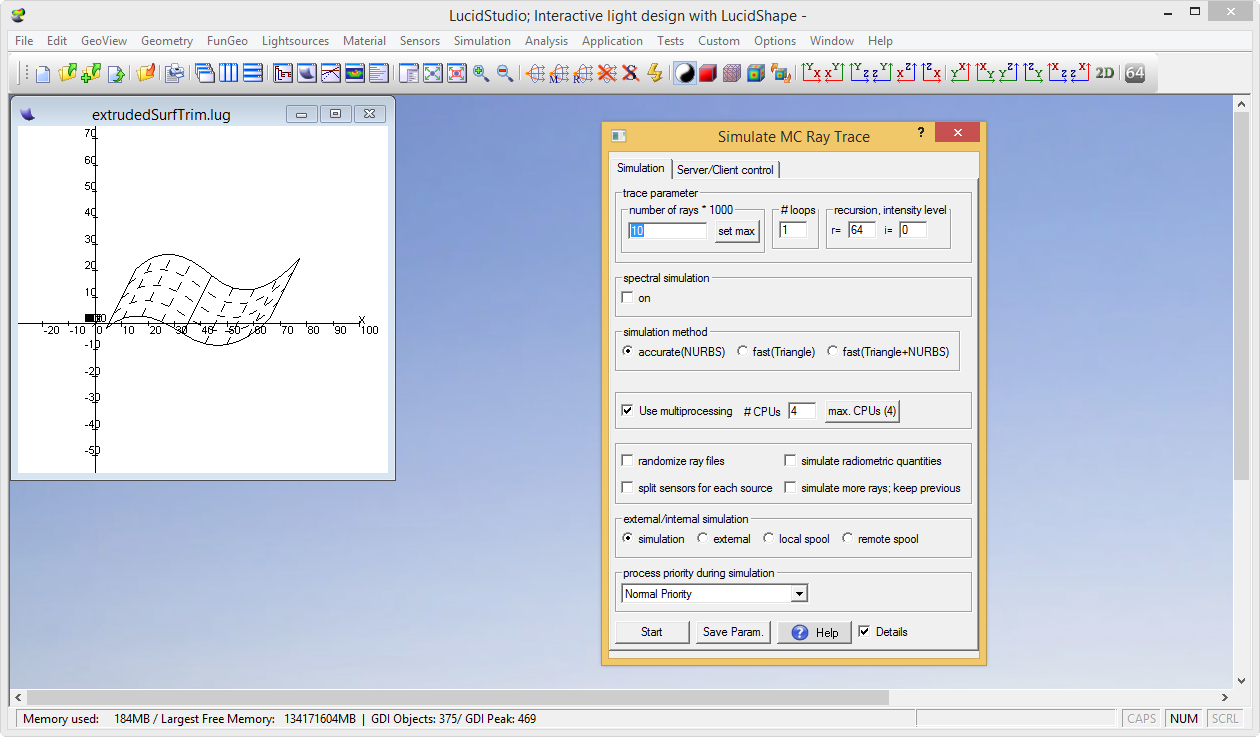1260x737 pixels.
Task: Select the solid red cube shading icon
Action: [x=708, y=73]
